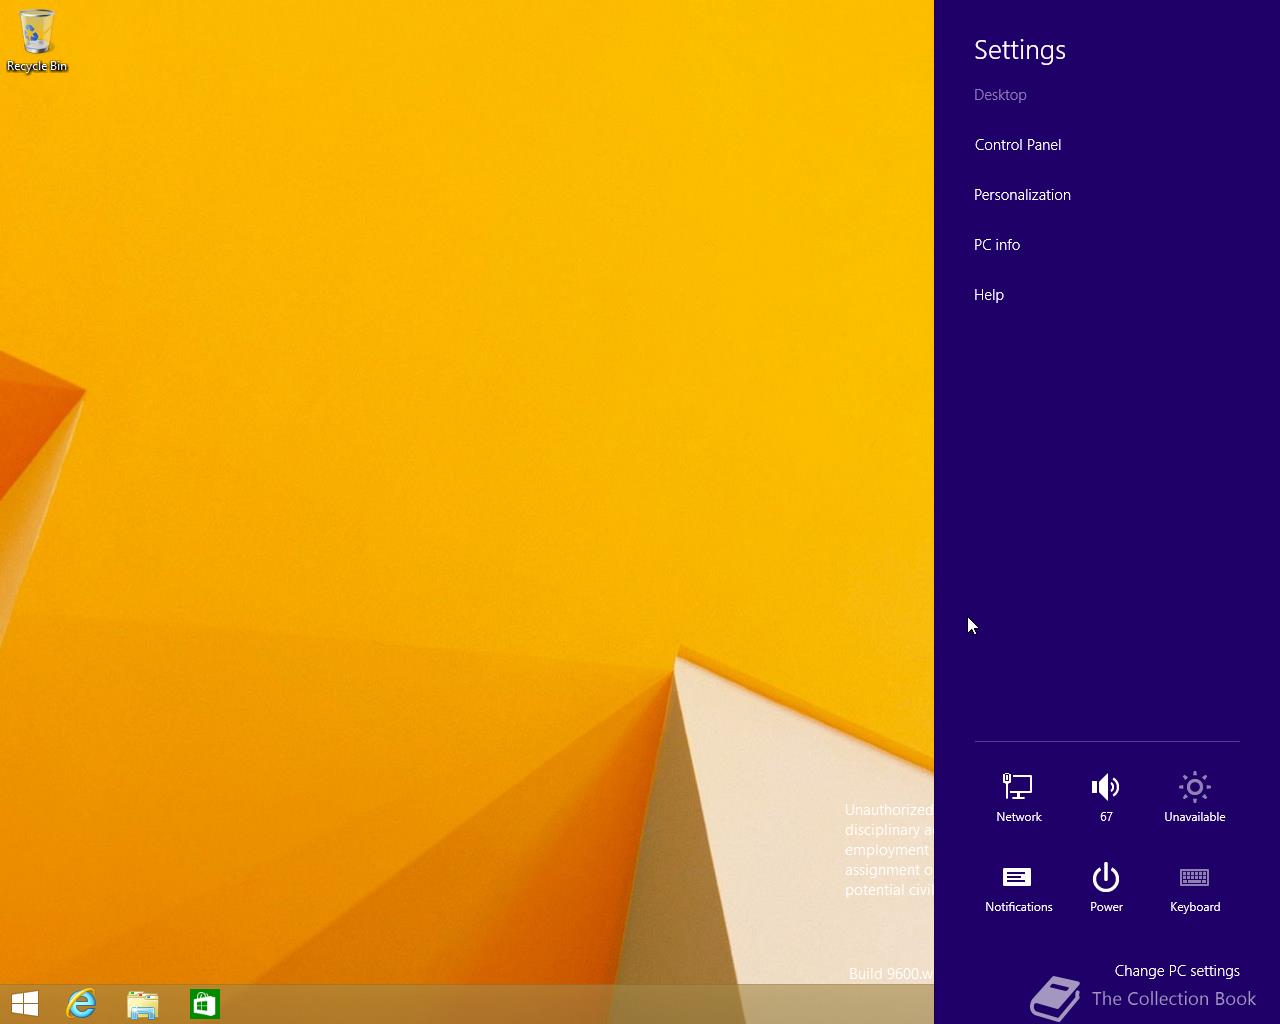This screenshot has width=1280, height=1024.
Task: Launch Internet Explorer from taskbar
Action: [x=81, y=1004]
